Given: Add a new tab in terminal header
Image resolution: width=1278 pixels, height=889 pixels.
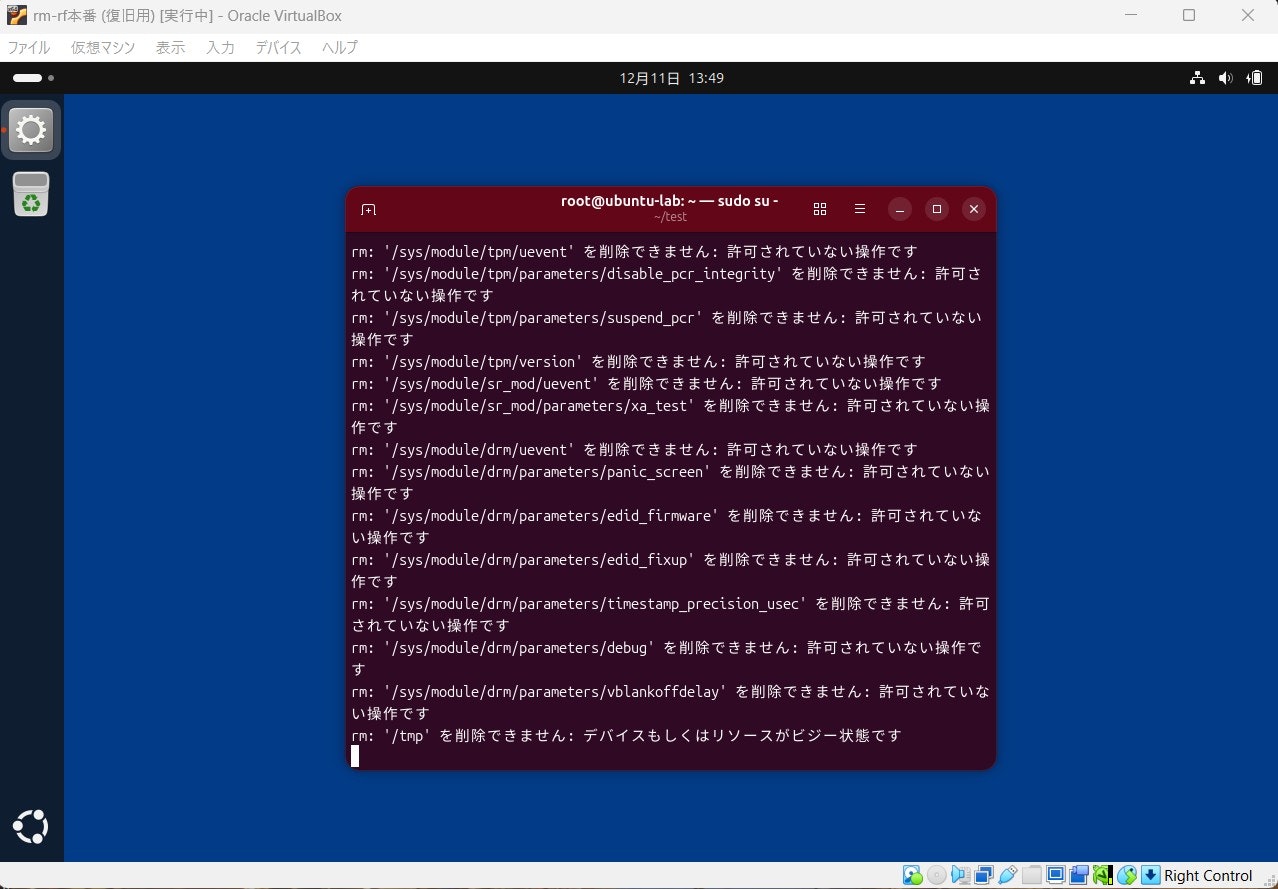Looking at the screenshot, I should click(368, 209).
